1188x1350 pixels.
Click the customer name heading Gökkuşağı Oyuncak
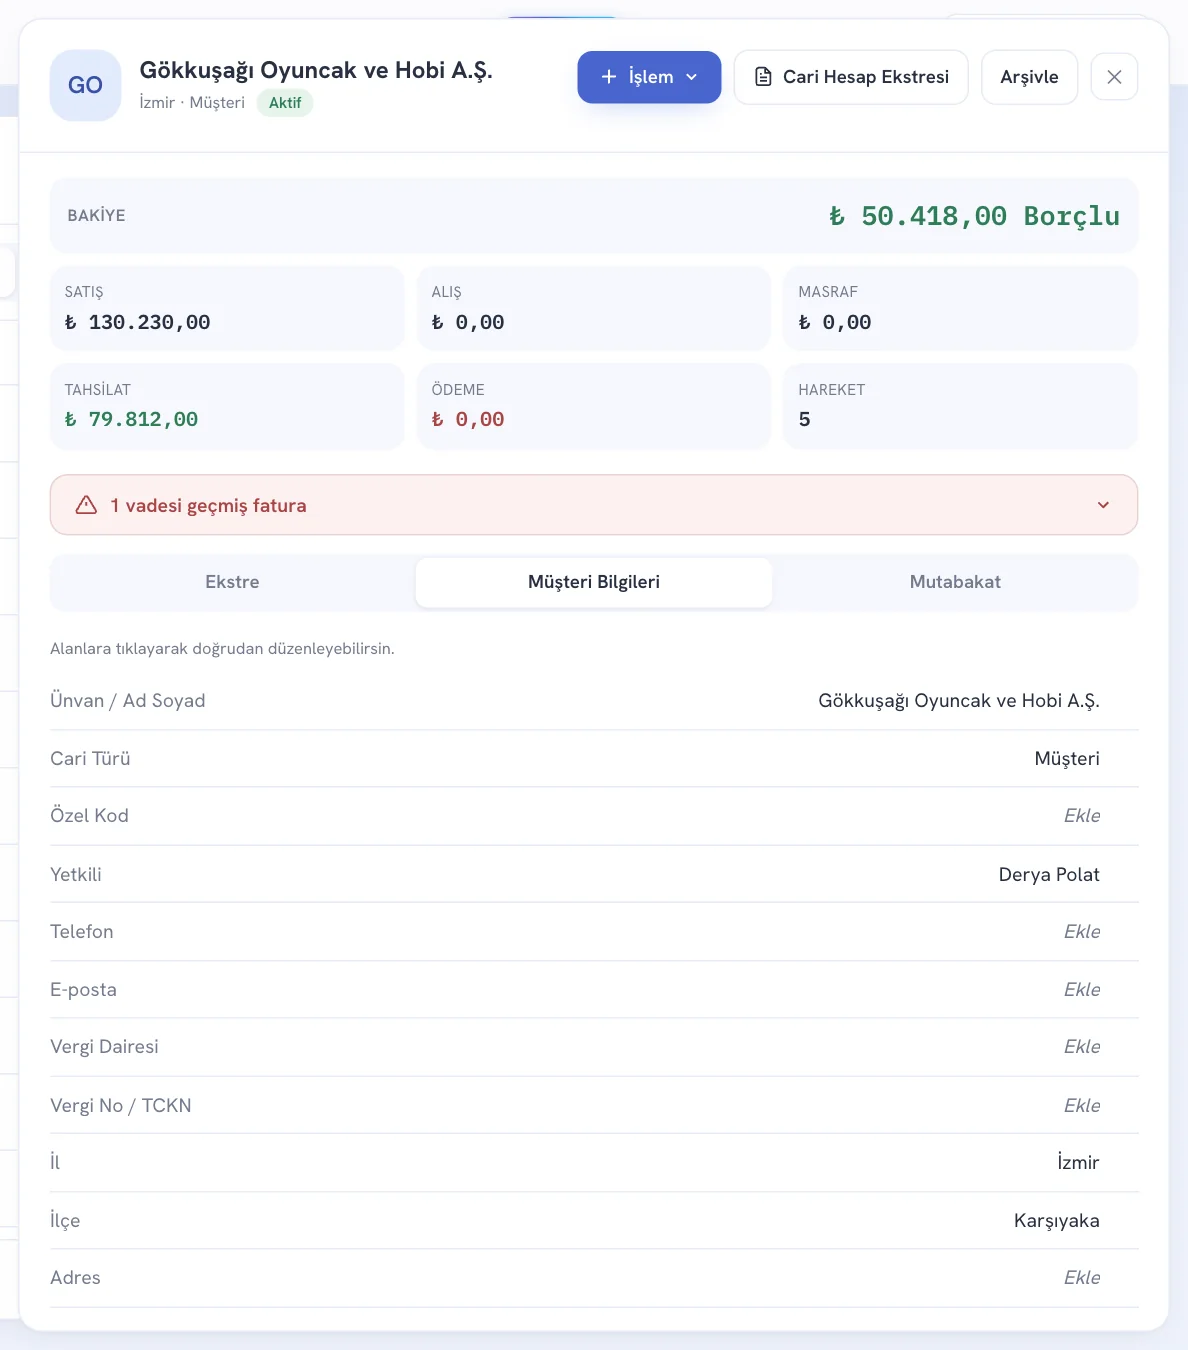tap(316, 70)
